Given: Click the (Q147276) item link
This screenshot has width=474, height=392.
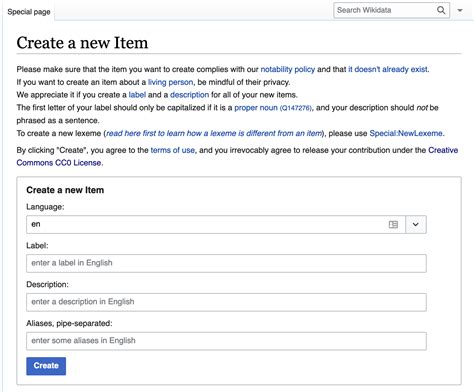Looking at the screenshot, I should coord(296,108).
